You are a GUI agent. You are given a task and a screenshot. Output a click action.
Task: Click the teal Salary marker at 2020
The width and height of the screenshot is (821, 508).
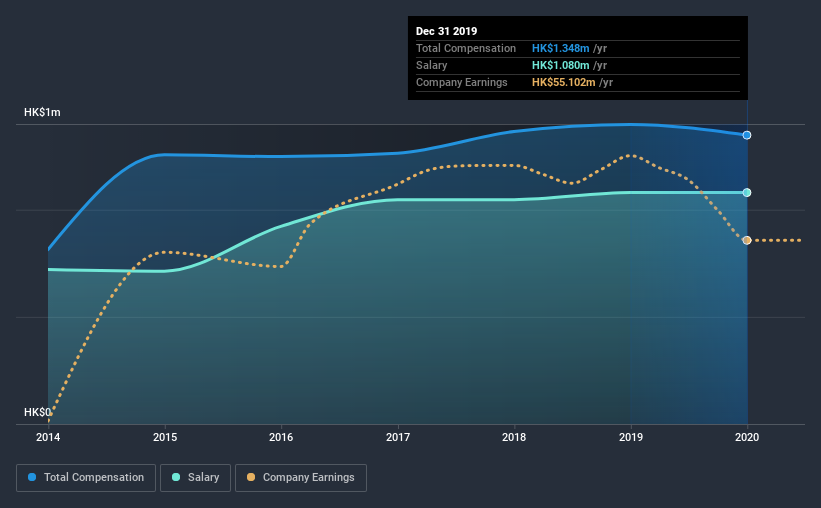747,193
